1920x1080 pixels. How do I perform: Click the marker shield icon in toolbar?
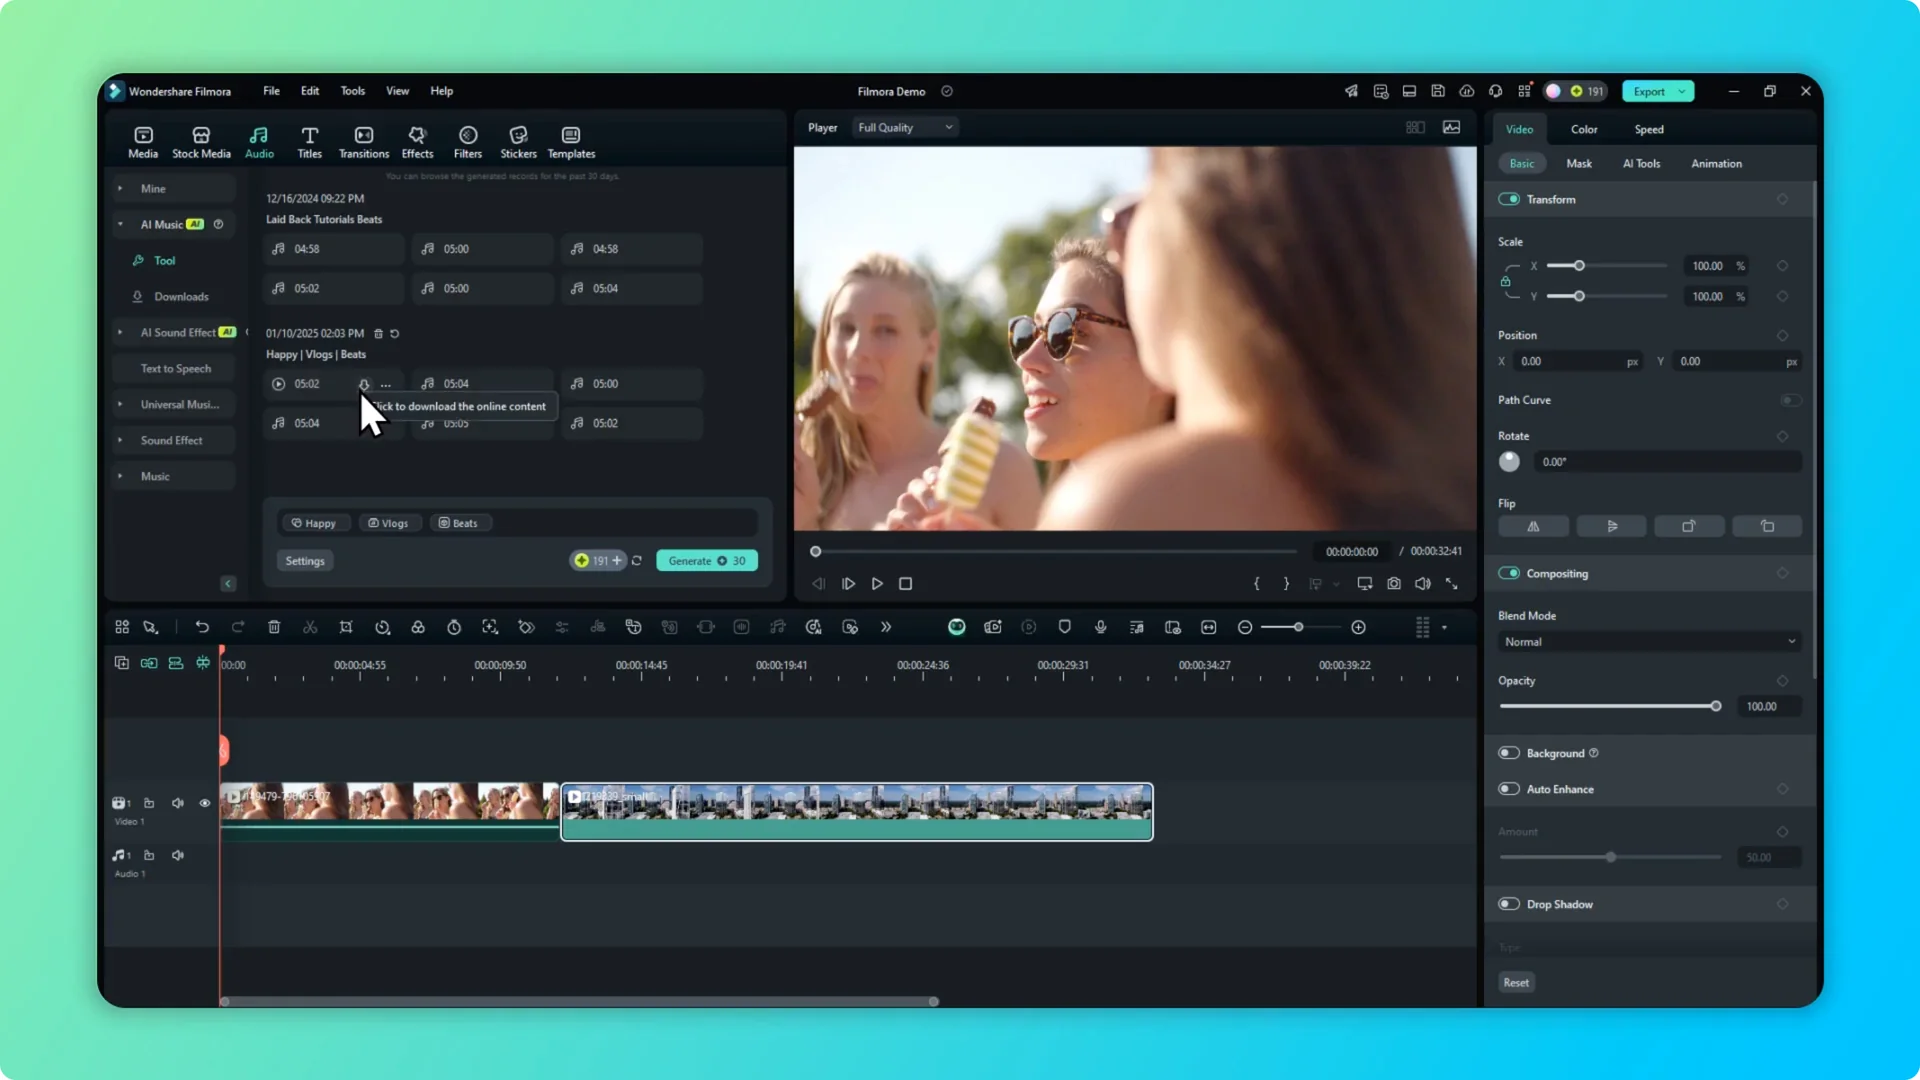click(1065, 627)
